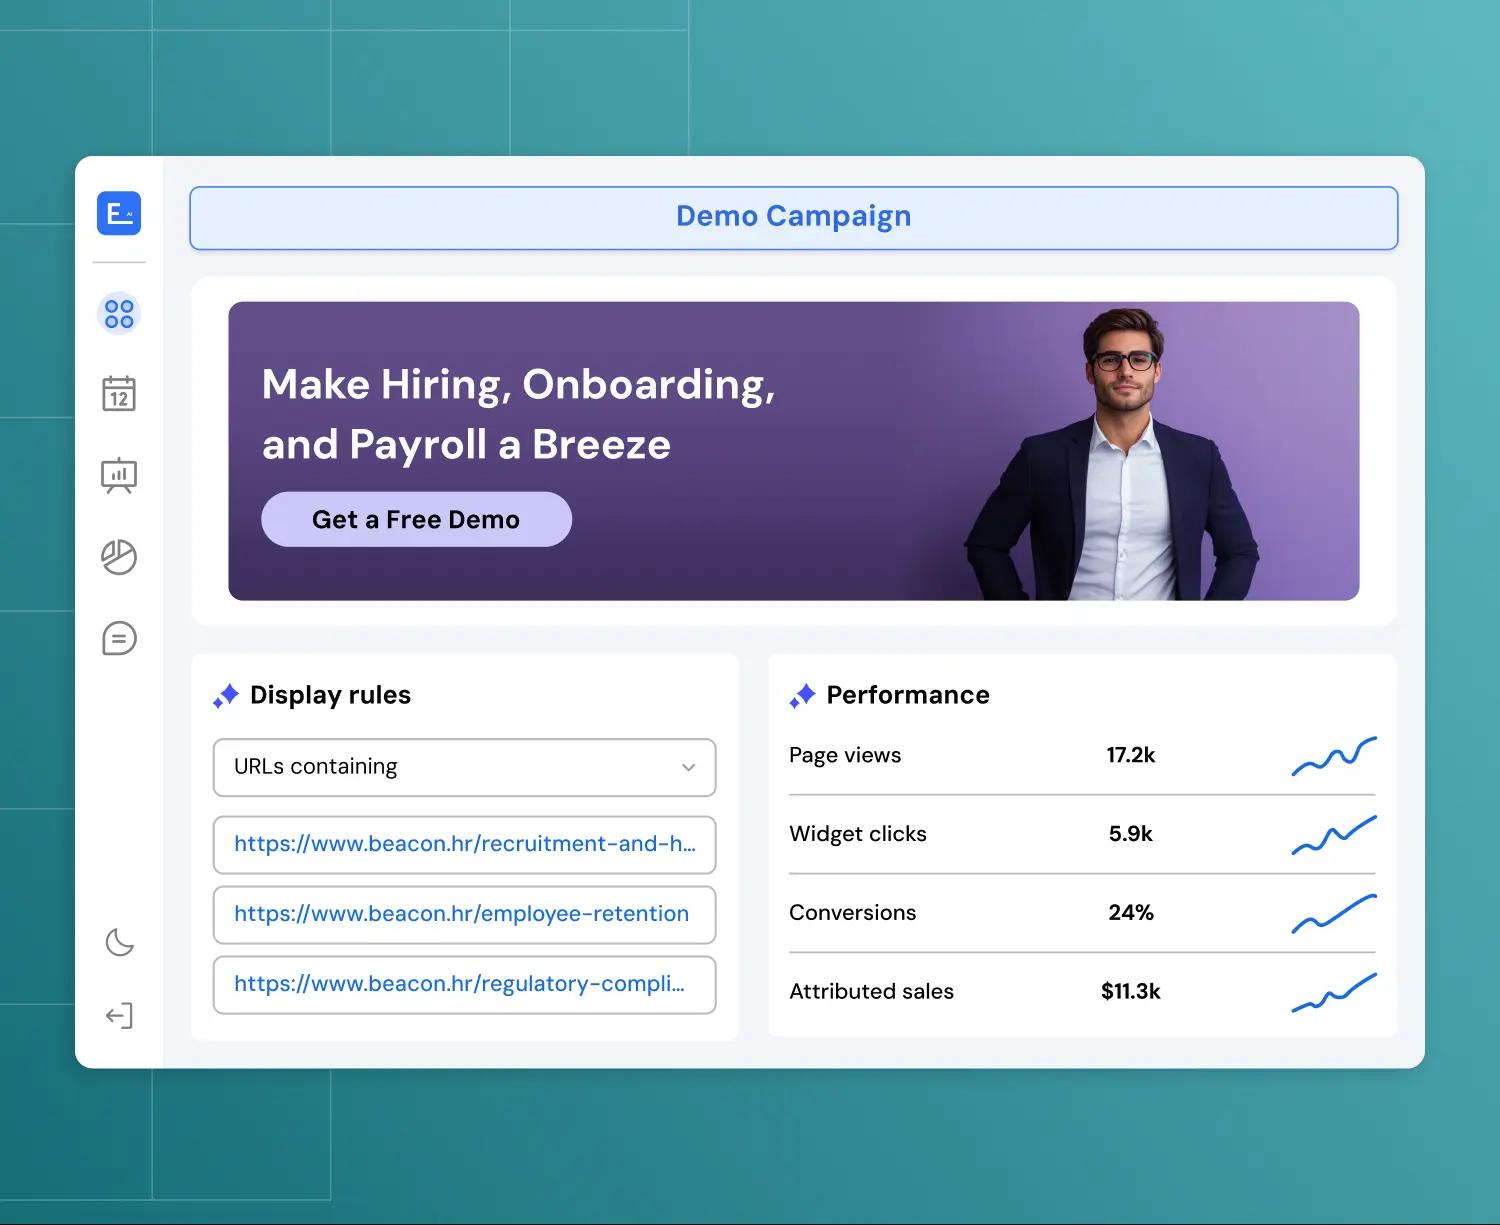Click the recruitment-and-h URL field
Image resolution: width=1500 pixels, height=1225 pixels.
pos(464,844)
